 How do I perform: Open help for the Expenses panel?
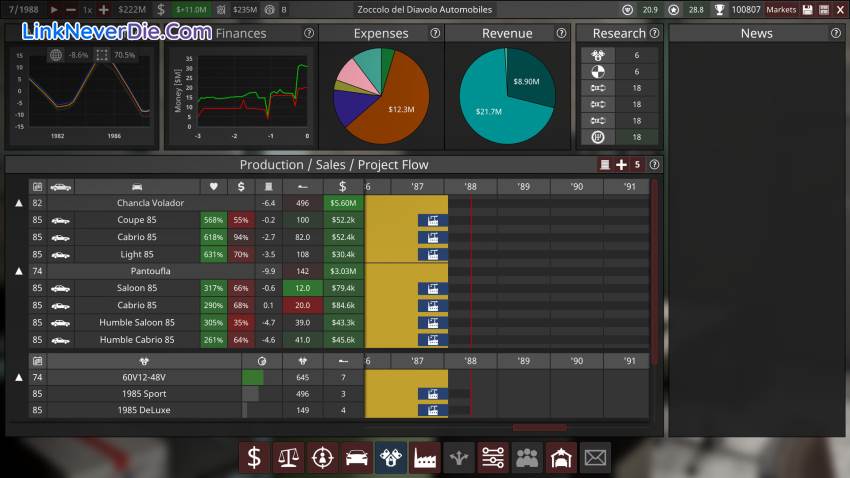435,33
